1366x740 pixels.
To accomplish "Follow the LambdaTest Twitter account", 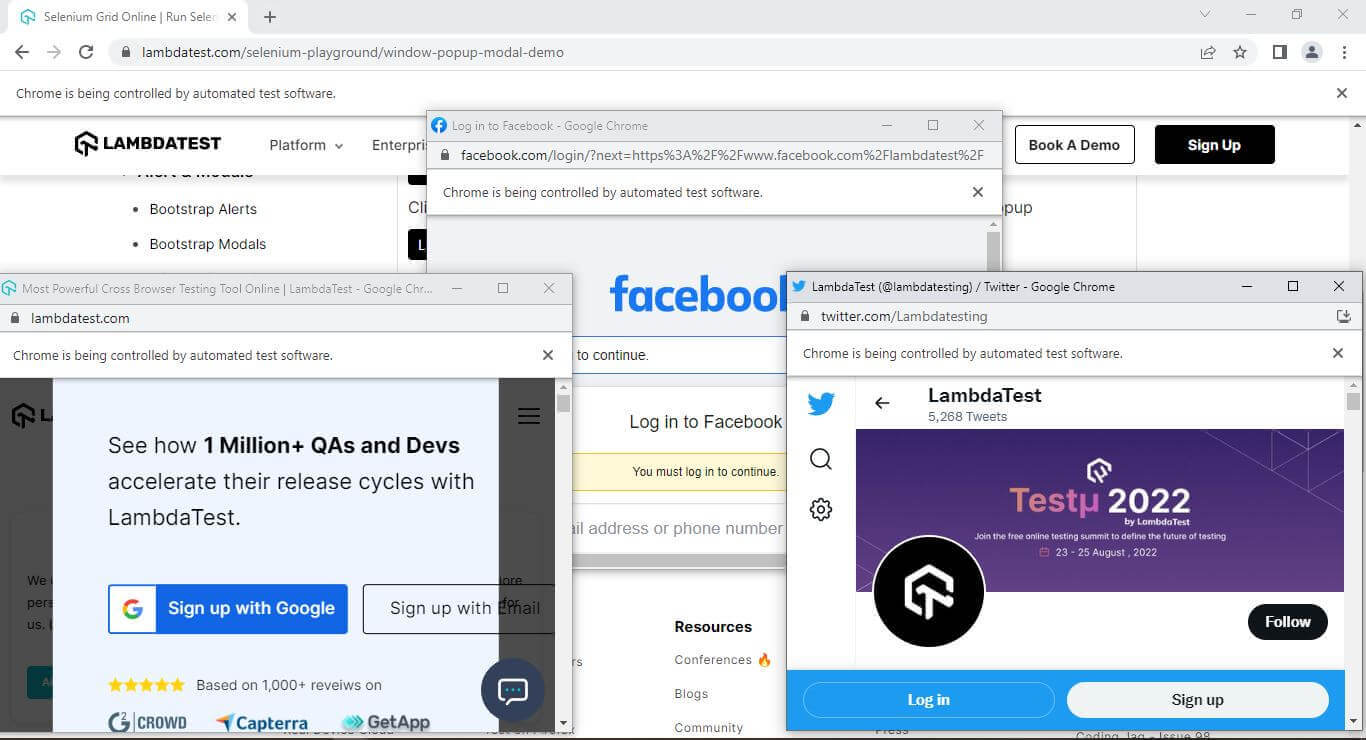I will 1288,622.
